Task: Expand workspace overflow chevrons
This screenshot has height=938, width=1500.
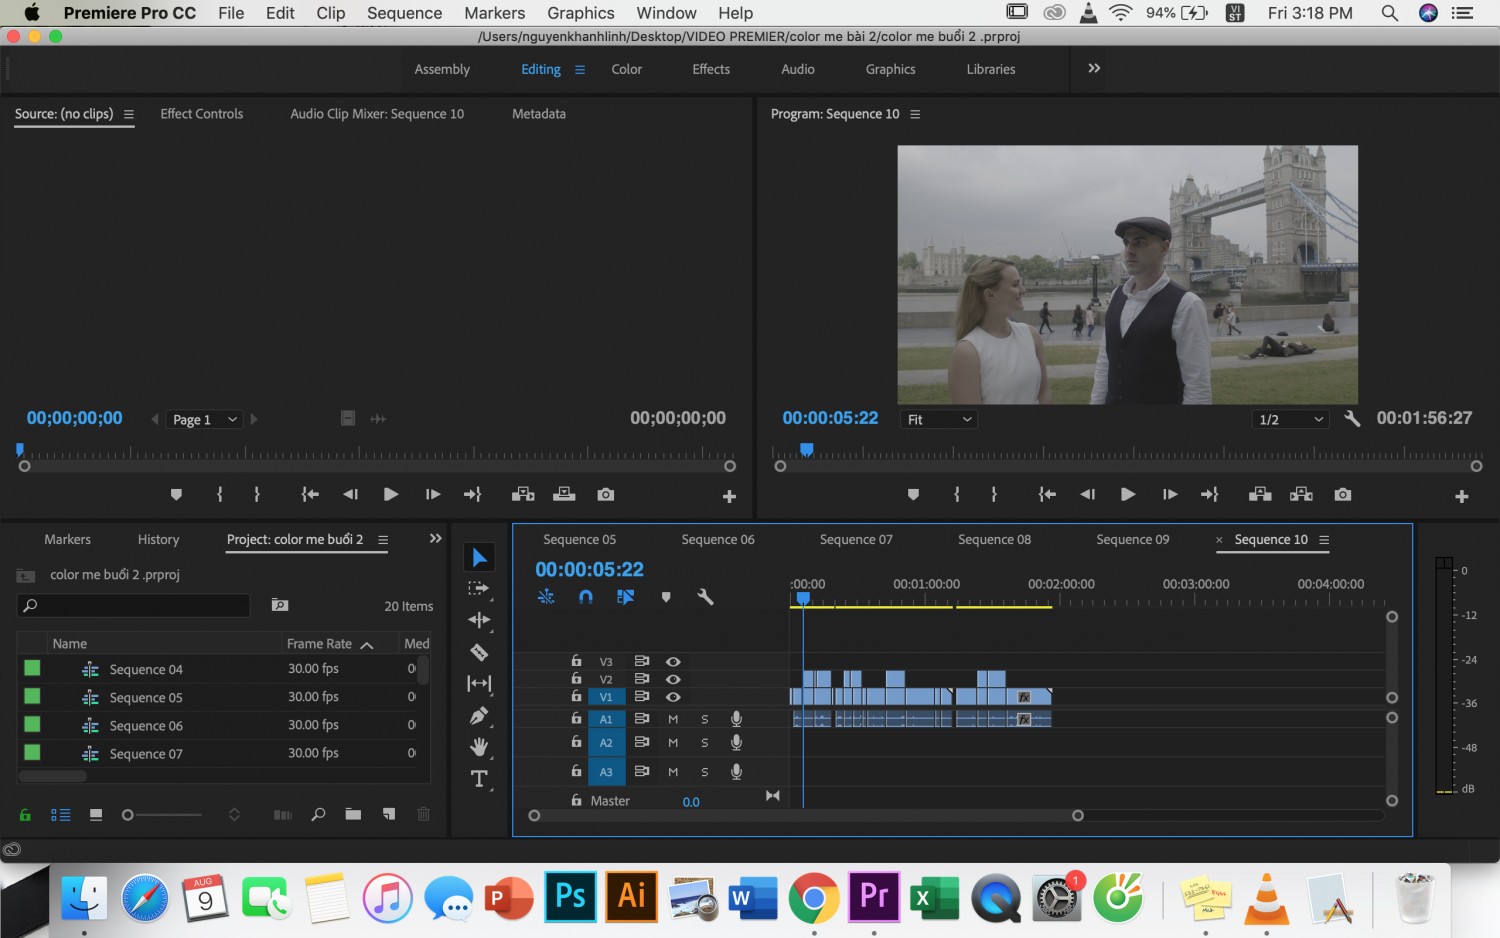Action: tap(1094, 68)
